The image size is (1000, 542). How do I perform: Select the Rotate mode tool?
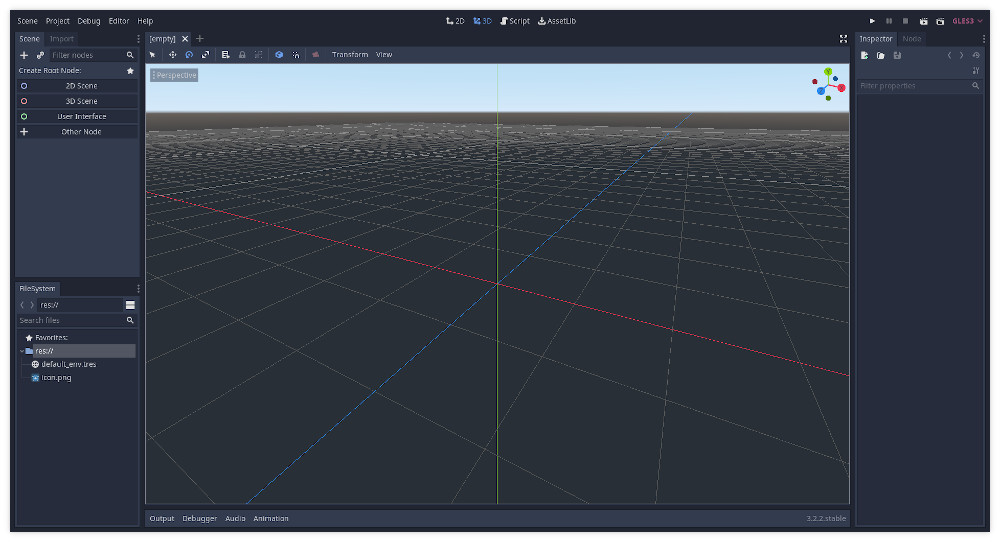point(189,55)
